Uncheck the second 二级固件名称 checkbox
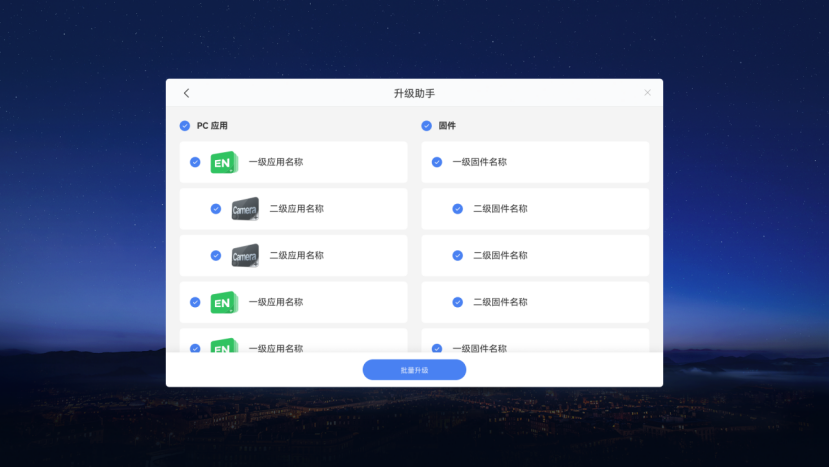 click(x=458, y=255)
